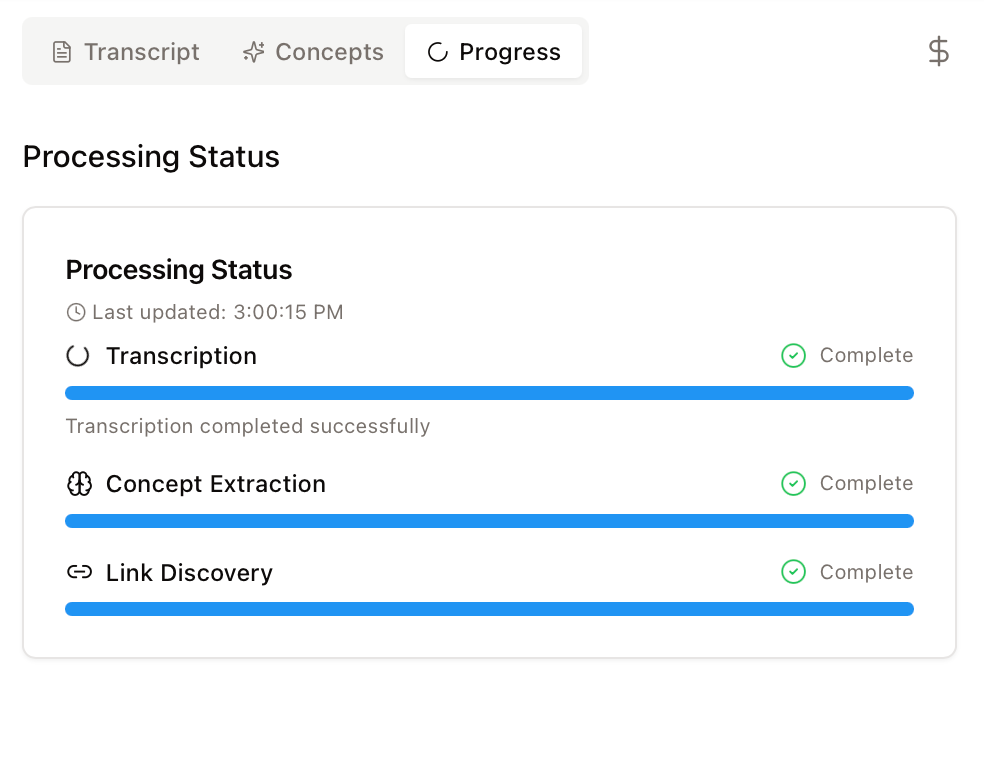984x772 pixels.
Task: Click the Link Discovery label
Action: [x=189, y=573]
